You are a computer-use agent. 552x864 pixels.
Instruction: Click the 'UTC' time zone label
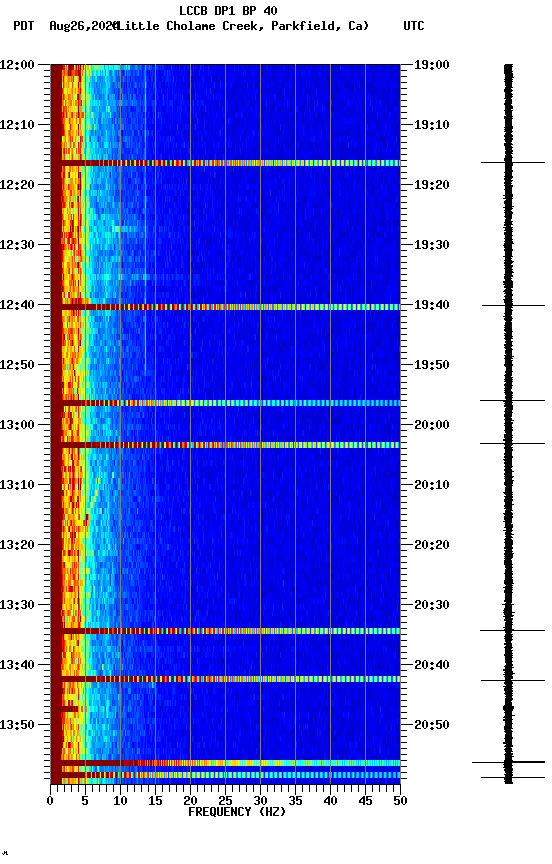point(414,26)
